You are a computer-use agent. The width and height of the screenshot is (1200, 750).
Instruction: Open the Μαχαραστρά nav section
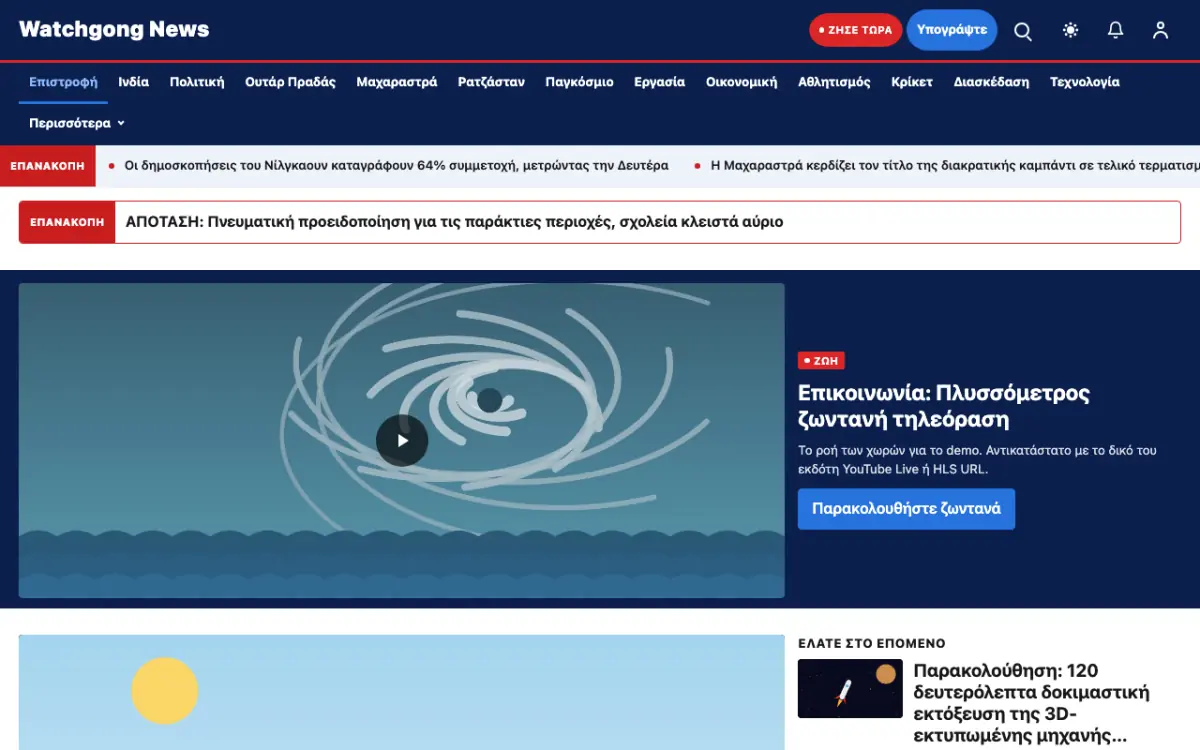[x=397, y=82]
